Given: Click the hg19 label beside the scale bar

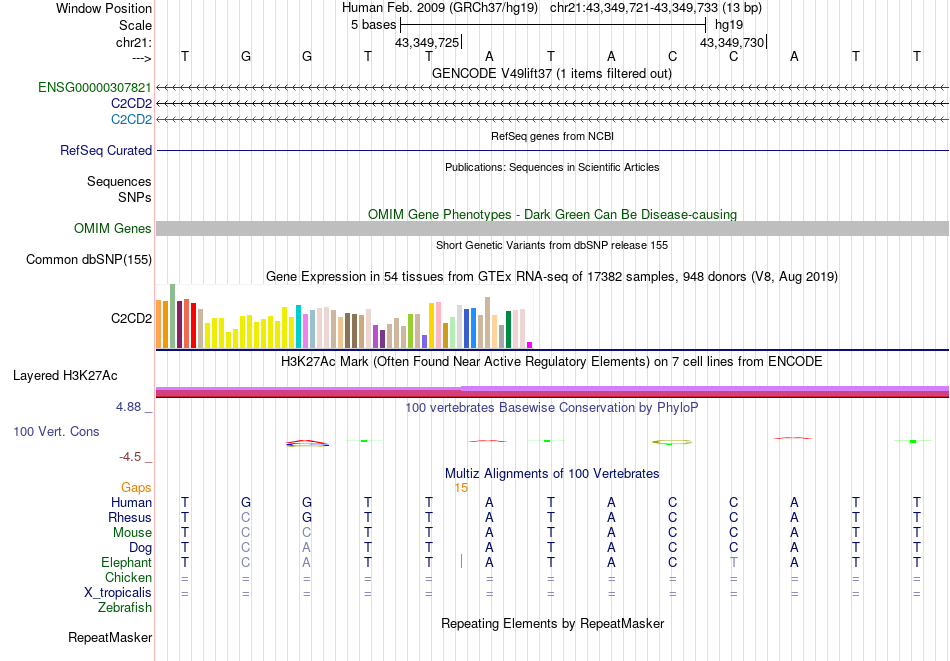Looking at the screenshot, I should pyautogui.click(x=729, y=25).
